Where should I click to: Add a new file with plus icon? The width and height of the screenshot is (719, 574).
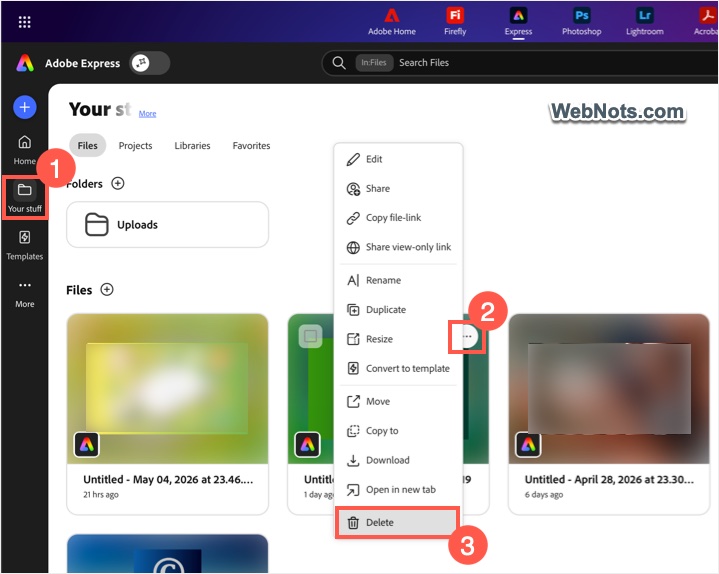pos(107,290)
